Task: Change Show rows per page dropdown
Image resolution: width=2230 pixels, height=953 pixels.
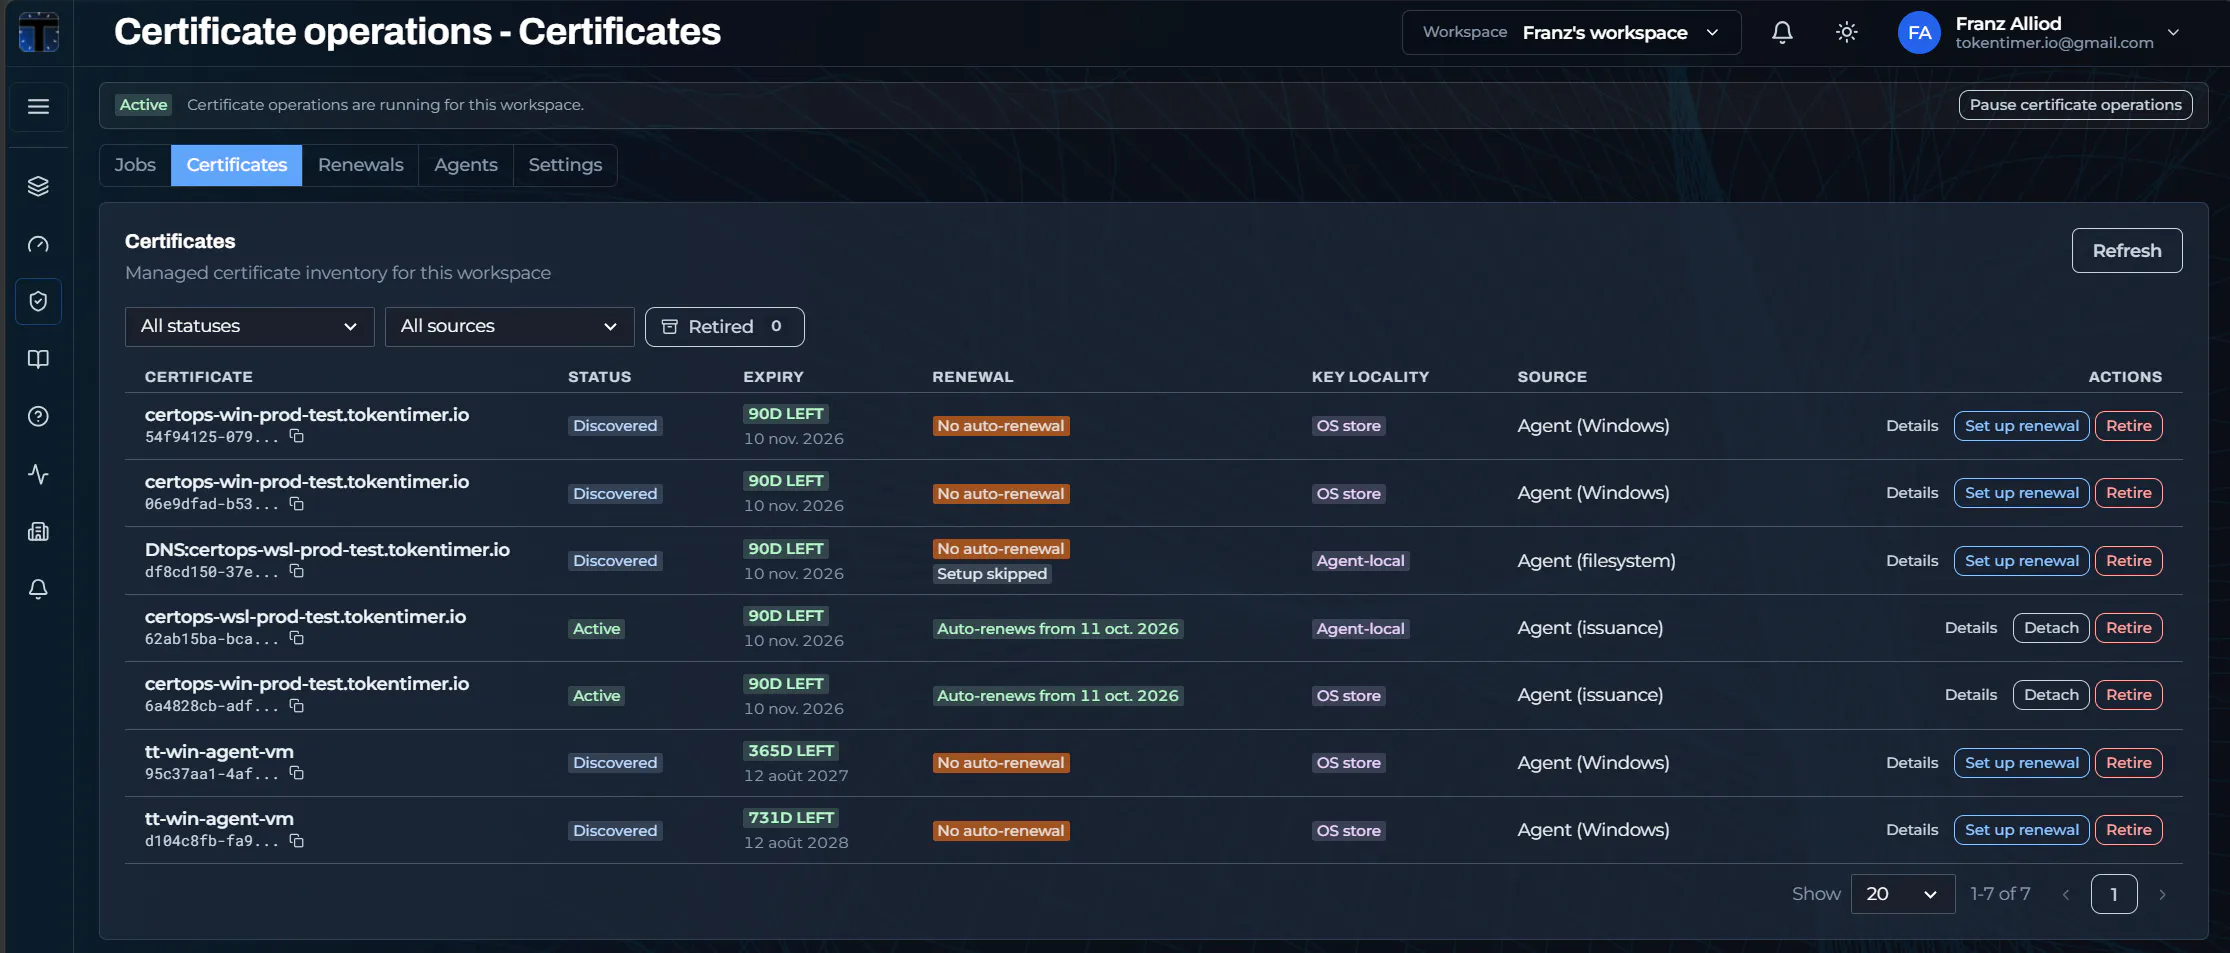Action: tap(1902, 894)
